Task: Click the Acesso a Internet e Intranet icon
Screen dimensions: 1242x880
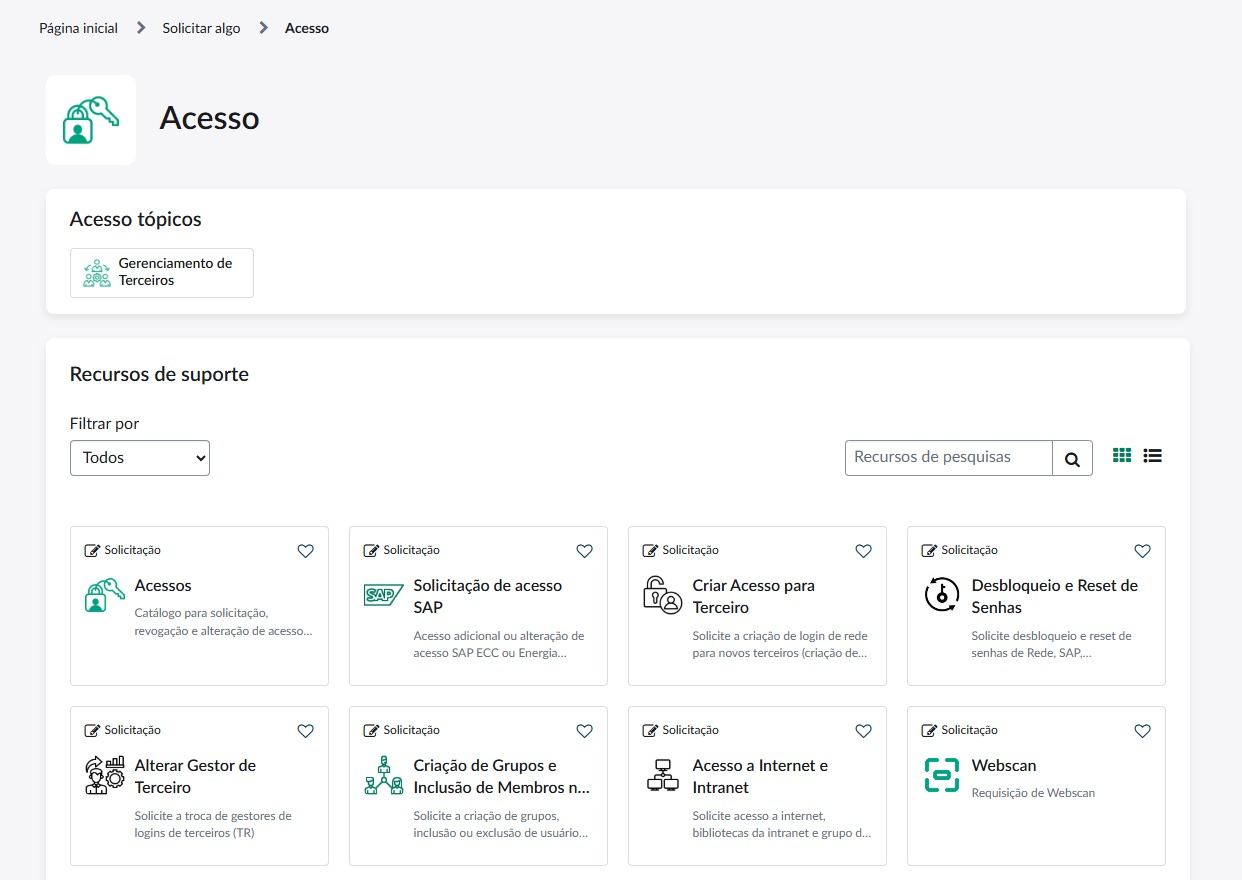Action: click(662, 775)
